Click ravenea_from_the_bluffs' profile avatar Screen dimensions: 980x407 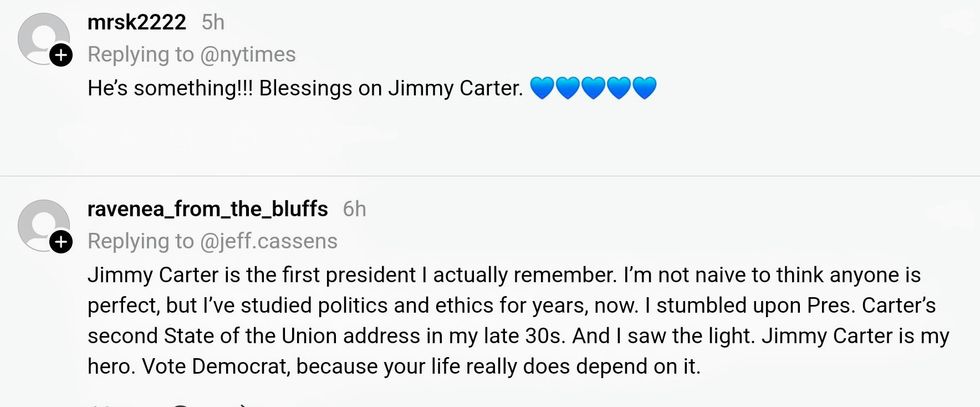(x=43, y=223)
